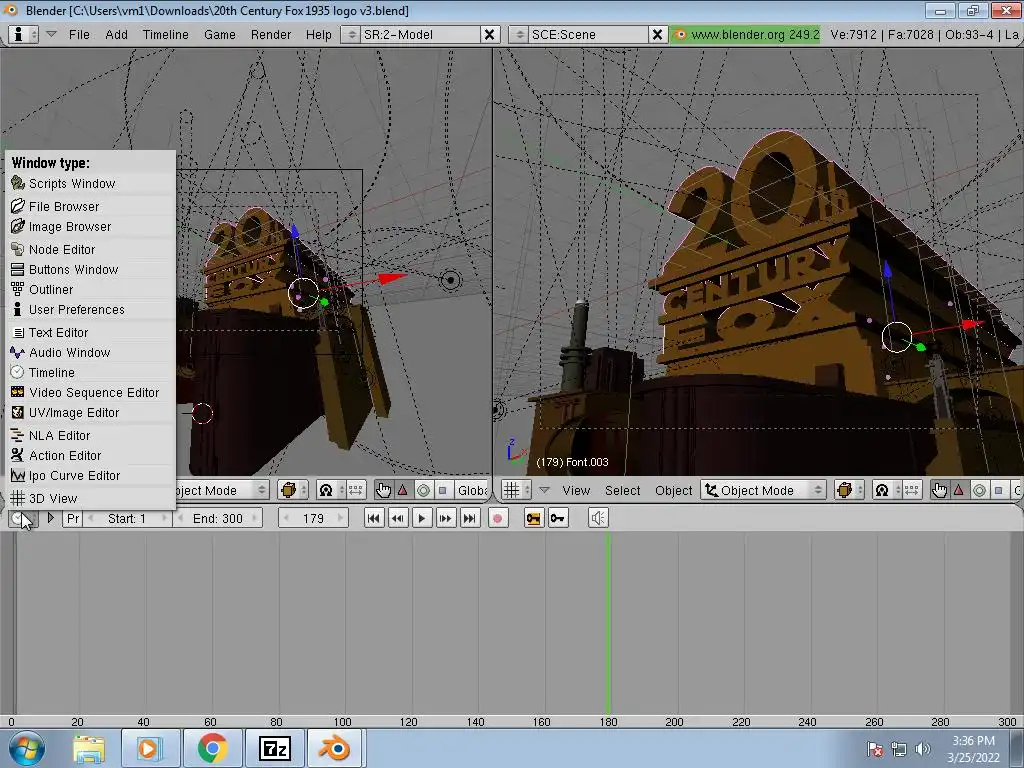Viewport: 1024px width, 768px height.
Task: Open screen selector dropdown arrows beside SR:2-Model
Action: click(352, 35)
